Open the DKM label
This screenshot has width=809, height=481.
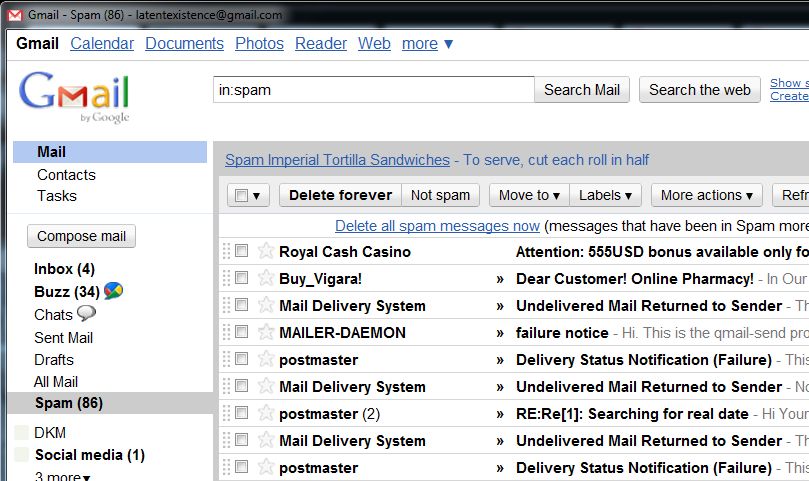pos(50,432)
